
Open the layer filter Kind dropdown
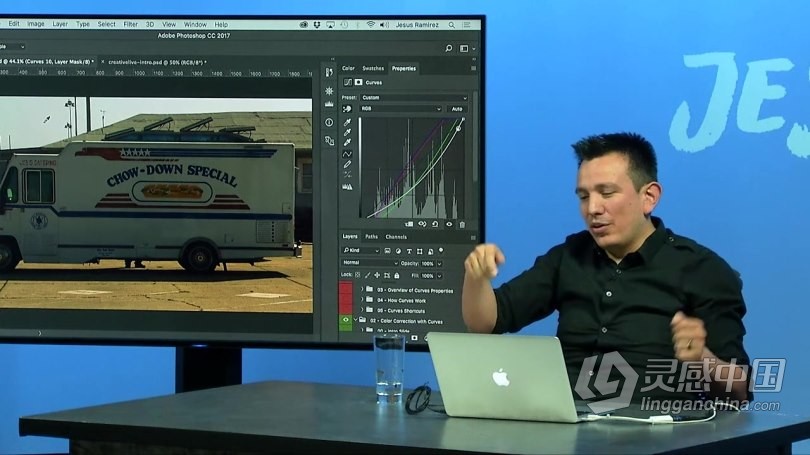click(361, 250)
